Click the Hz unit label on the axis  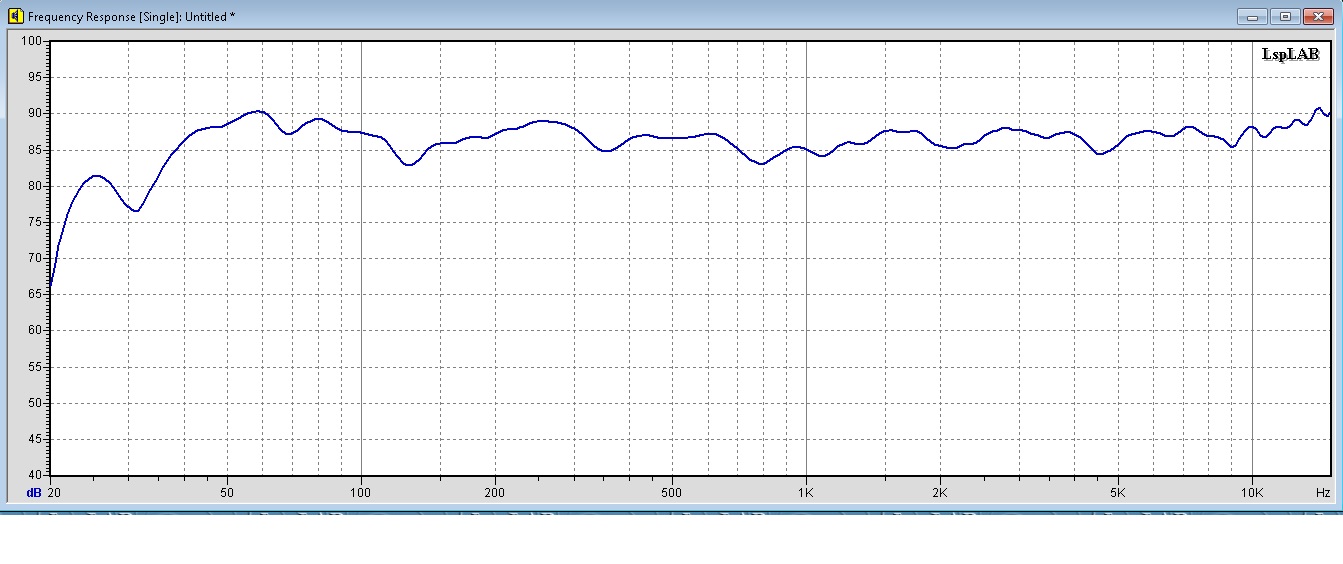1323,493
